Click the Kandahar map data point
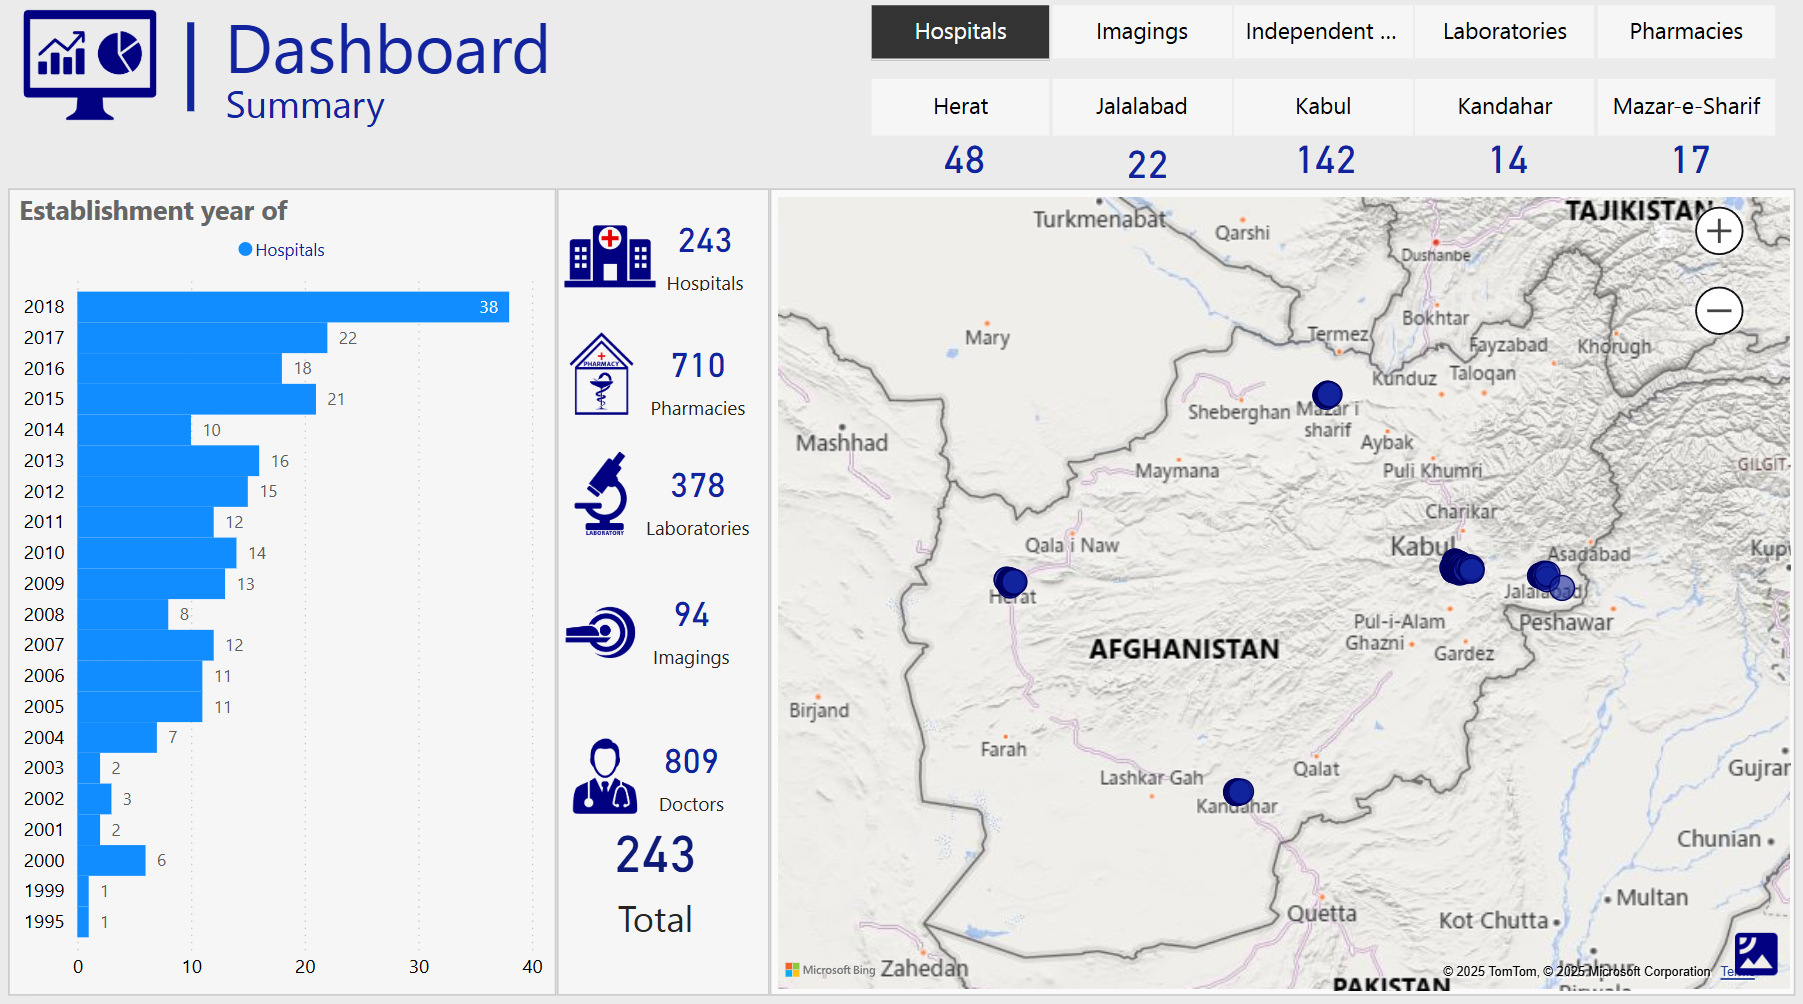Viewport: 1803px width, 1004px height. coord(1238,792)
